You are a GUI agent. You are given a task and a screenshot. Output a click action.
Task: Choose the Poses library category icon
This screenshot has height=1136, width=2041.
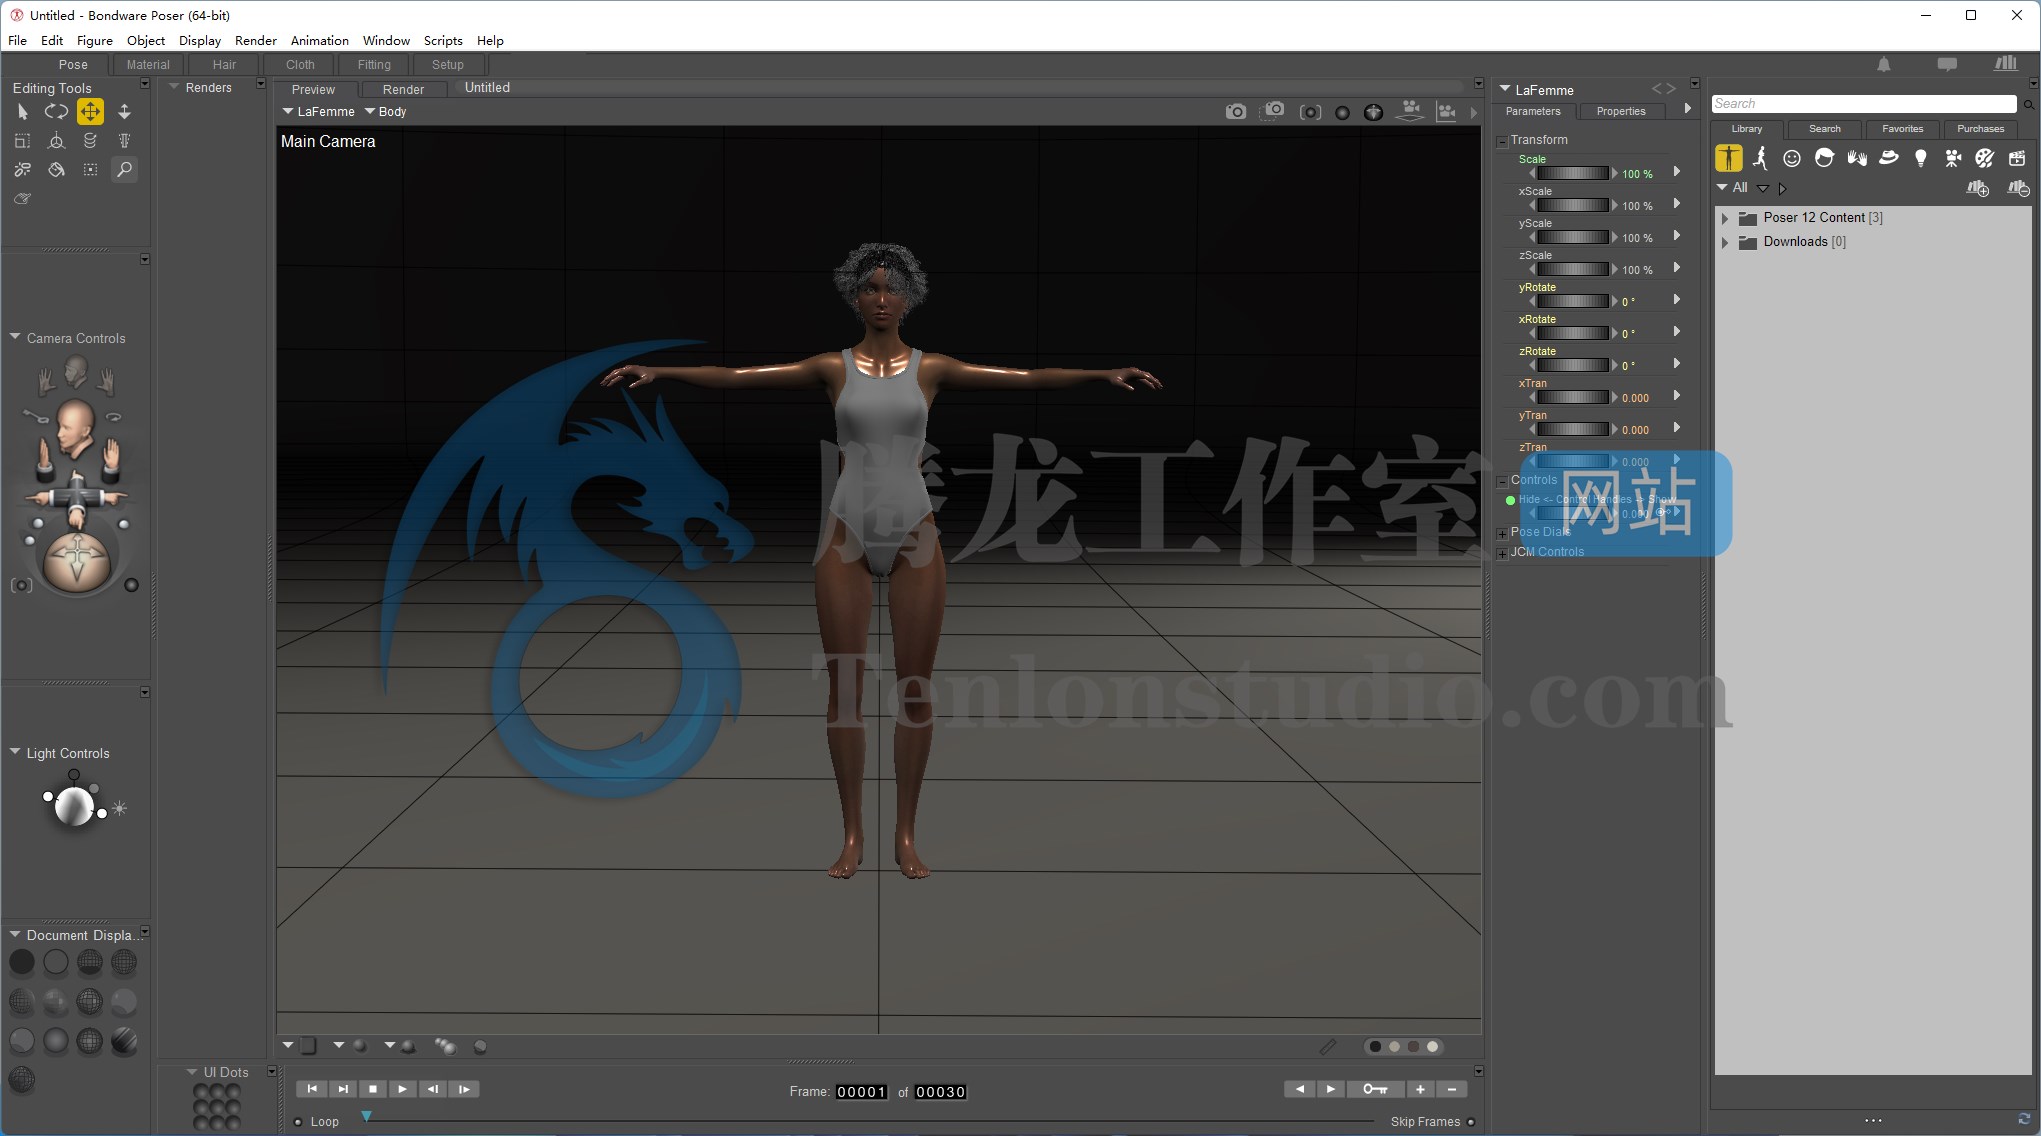(1760, 158)
